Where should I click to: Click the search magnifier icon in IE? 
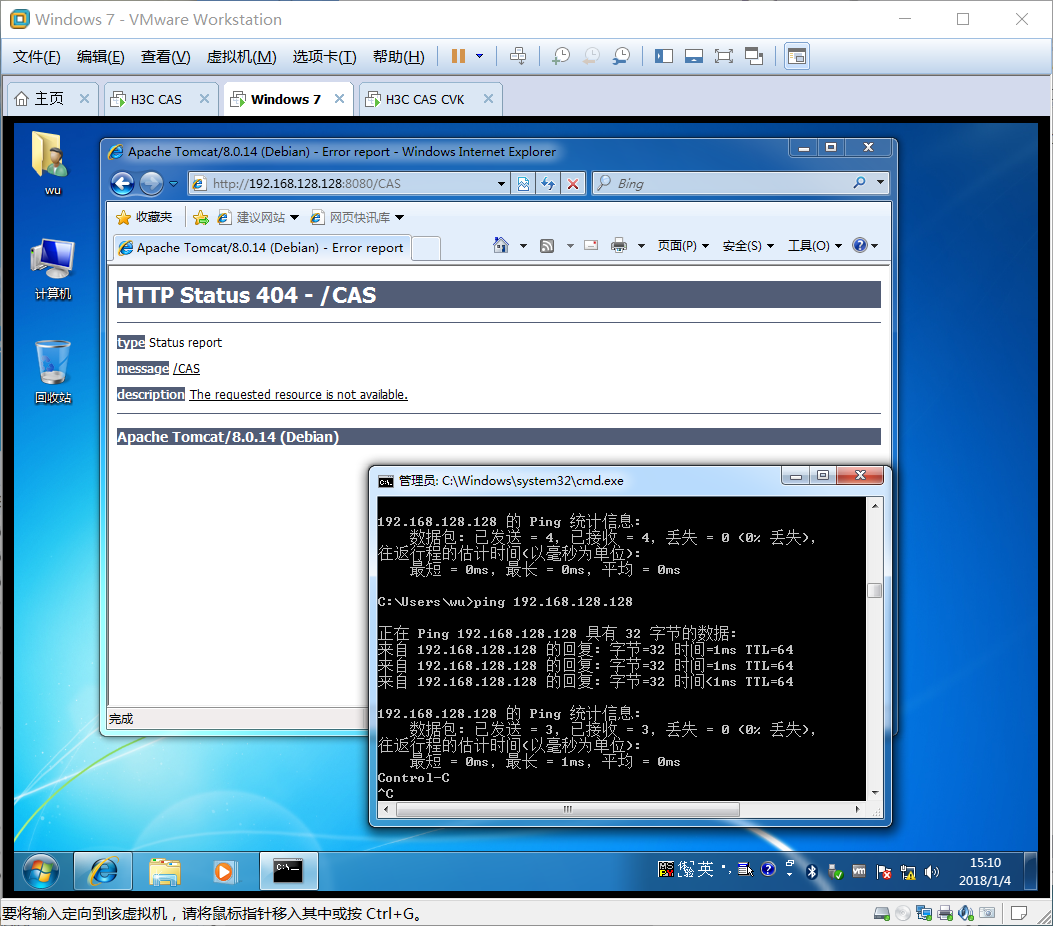click(860, 183)
